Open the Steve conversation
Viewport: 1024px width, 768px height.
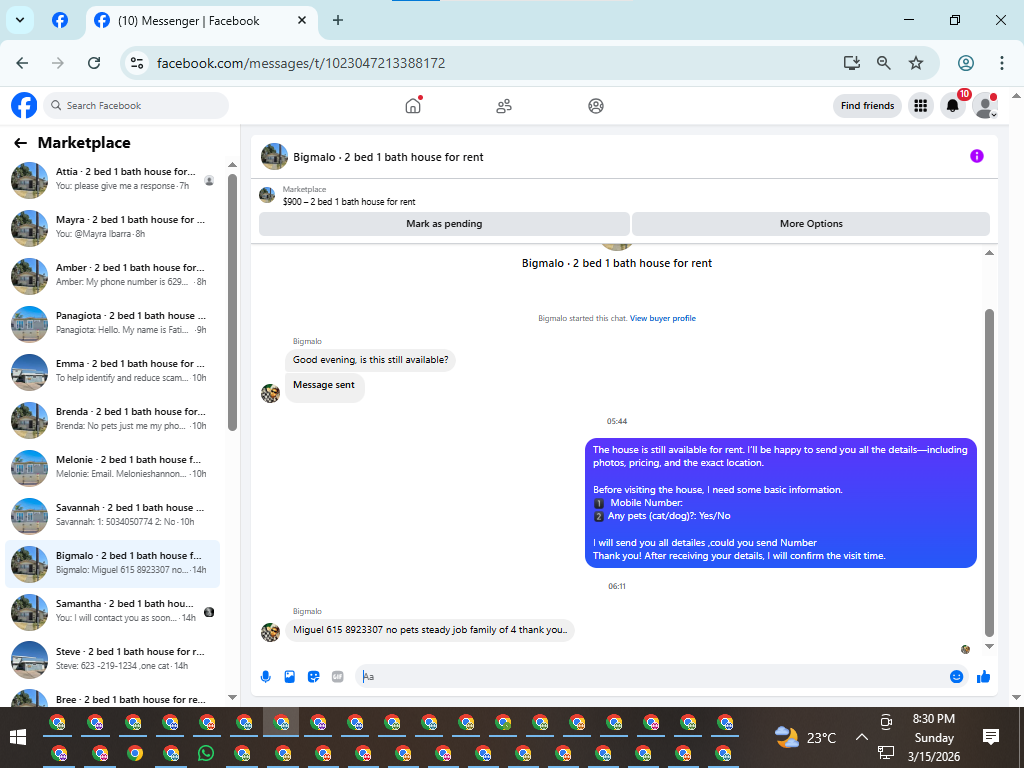[112, 660]
